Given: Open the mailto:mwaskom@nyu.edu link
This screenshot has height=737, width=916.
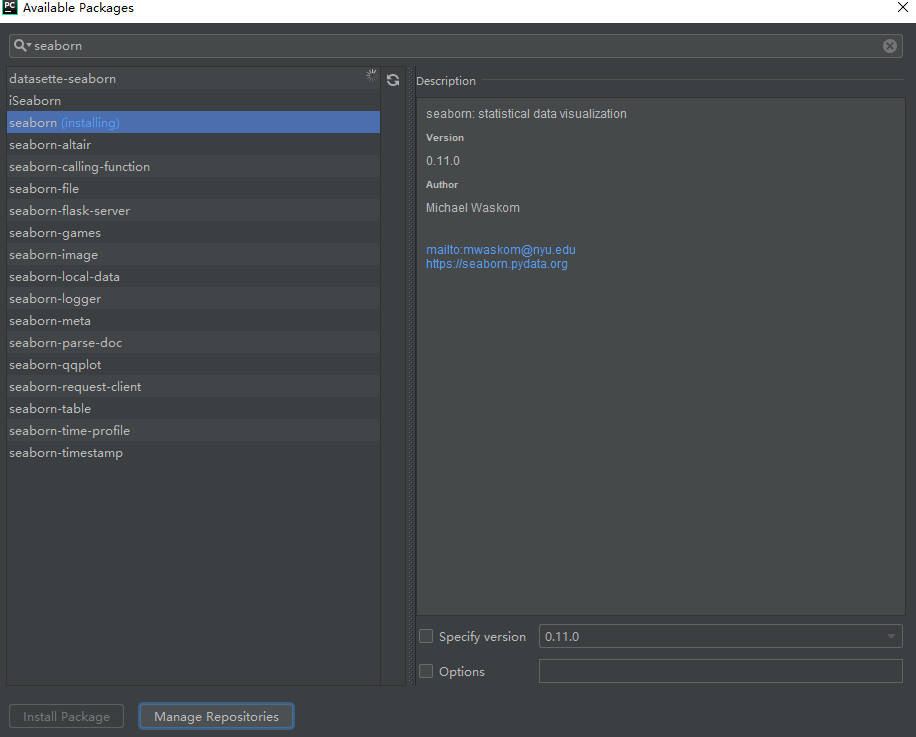Looking at the screenshot, I should [x=501, y=249].
